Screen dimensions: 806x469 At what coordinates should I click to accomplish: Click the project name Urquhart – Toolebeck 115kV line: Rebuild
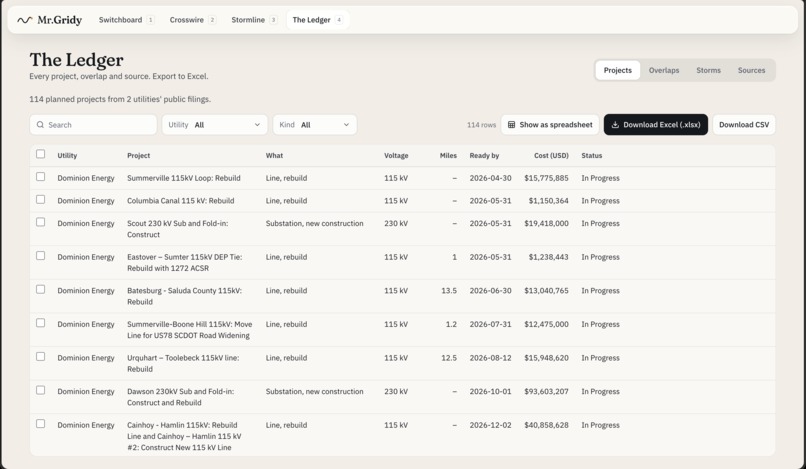click(x=183, y=364)
